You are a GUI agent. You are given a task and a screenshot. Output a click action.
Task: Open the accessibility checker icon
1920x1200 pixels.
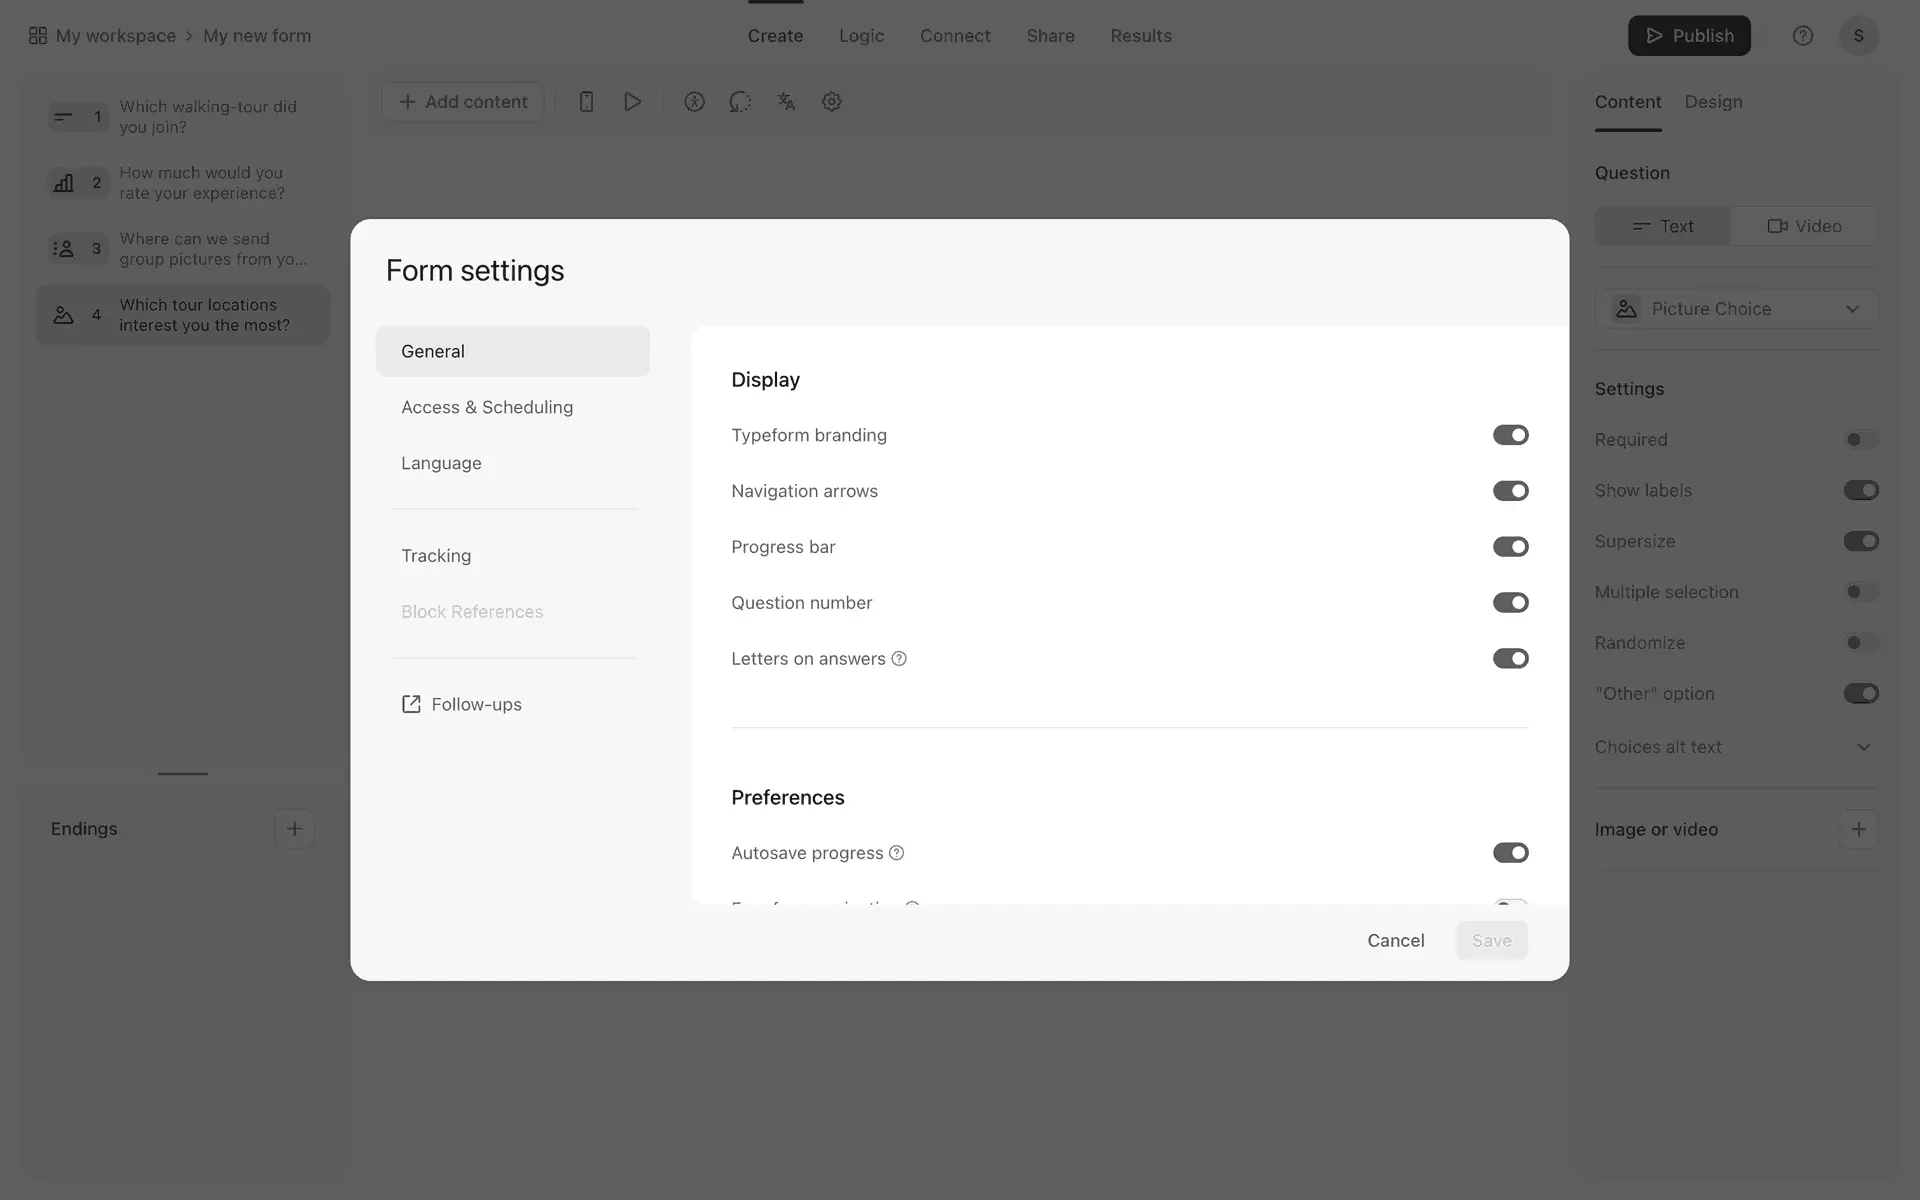click(694, 102)
